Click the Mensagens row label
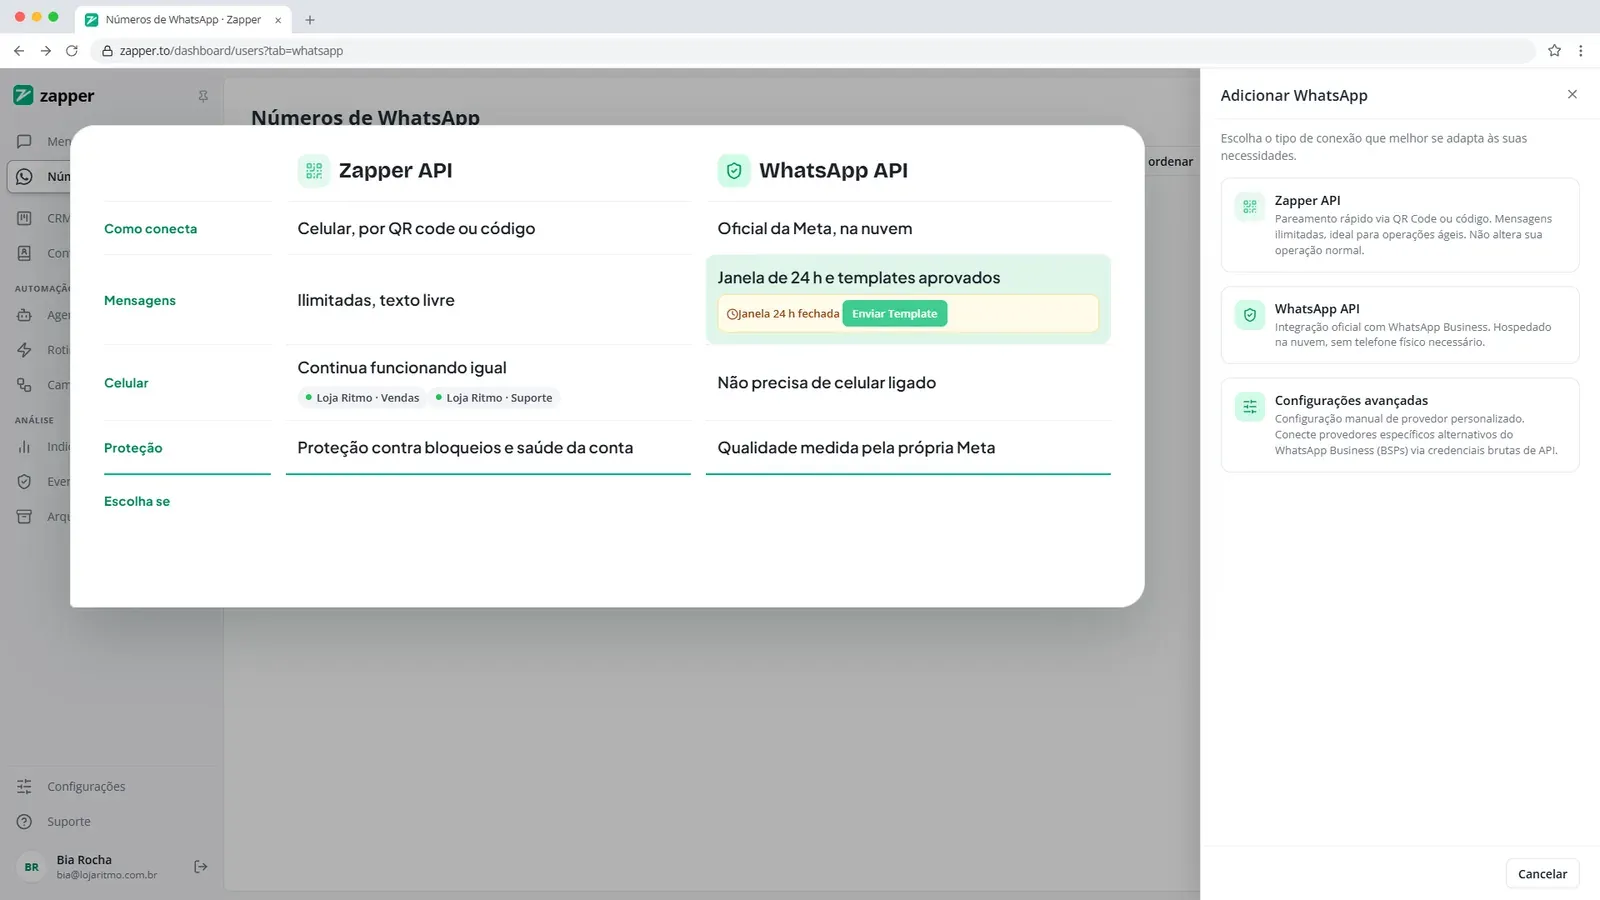 (x=140, y=301)
